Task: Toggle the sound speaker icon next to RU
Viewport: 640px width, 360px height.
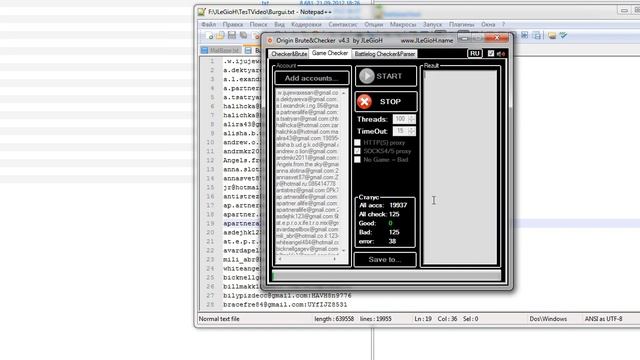Action: click(501, 53)
